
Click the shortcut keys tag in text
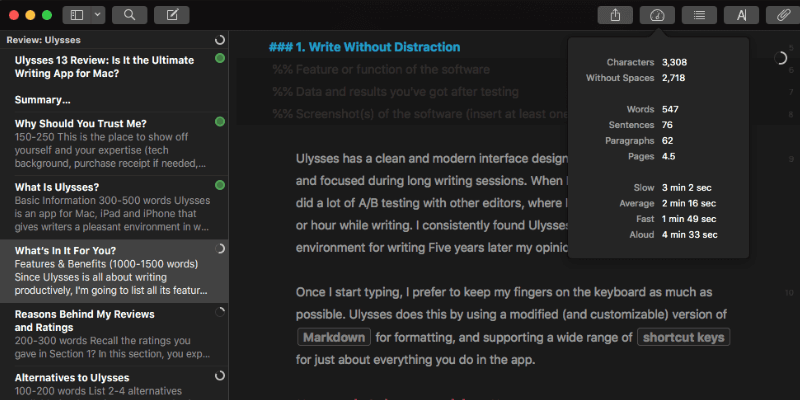[x=683, y=338]
